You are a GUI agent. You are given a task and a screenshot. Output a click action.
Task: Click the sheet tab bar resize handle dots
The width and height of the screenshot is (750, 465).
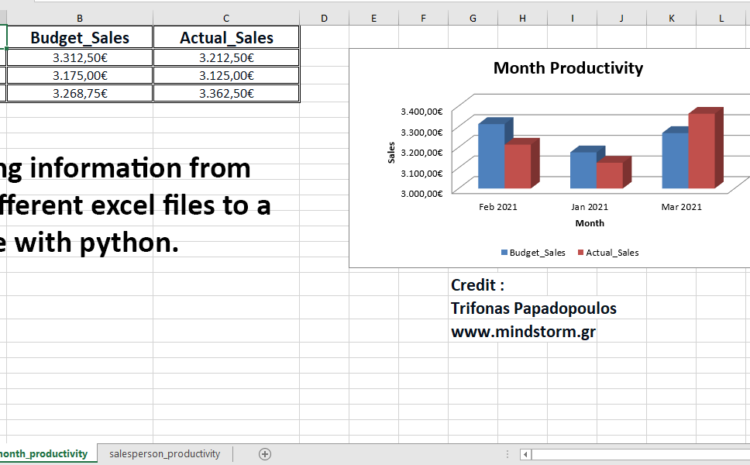click(507, 454)
